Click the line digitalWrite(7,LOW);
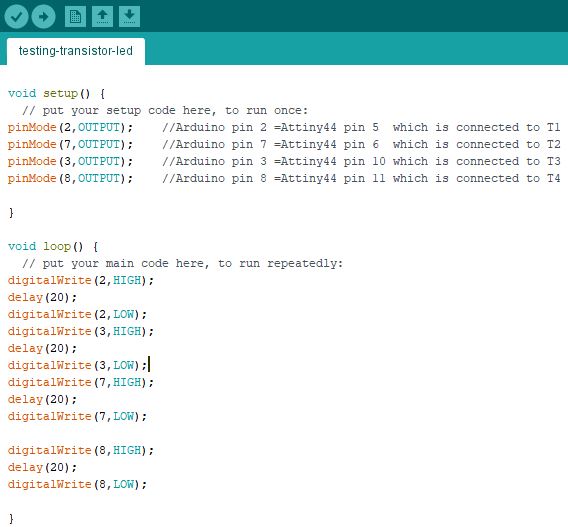Viewport: 568px width, 527px height. point(78,417)
